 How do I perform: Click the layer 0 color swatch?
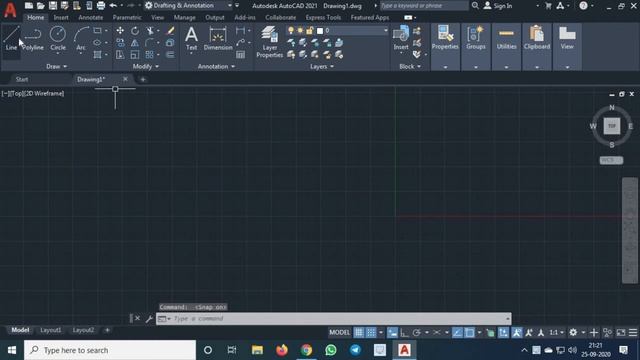(320, 31)
